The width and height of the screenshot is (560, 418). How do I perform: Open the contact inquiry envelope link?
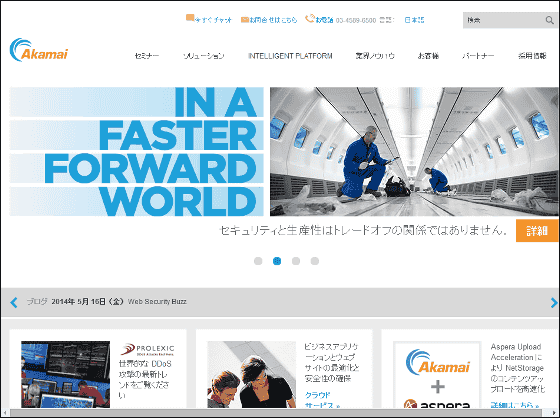click(x=269, y=20)
